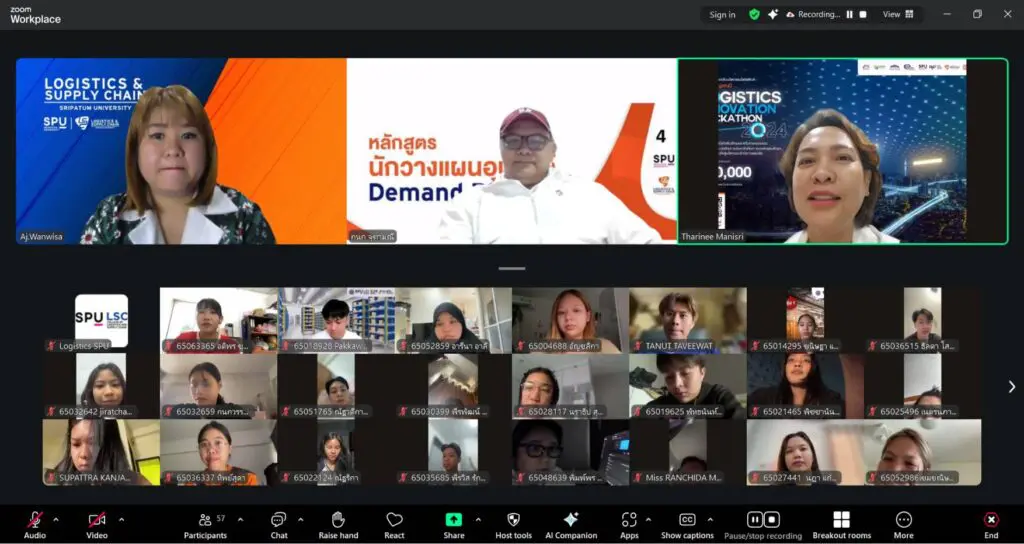
Task: Expand video options arrow next to Video
Action: tap(121, 520)
